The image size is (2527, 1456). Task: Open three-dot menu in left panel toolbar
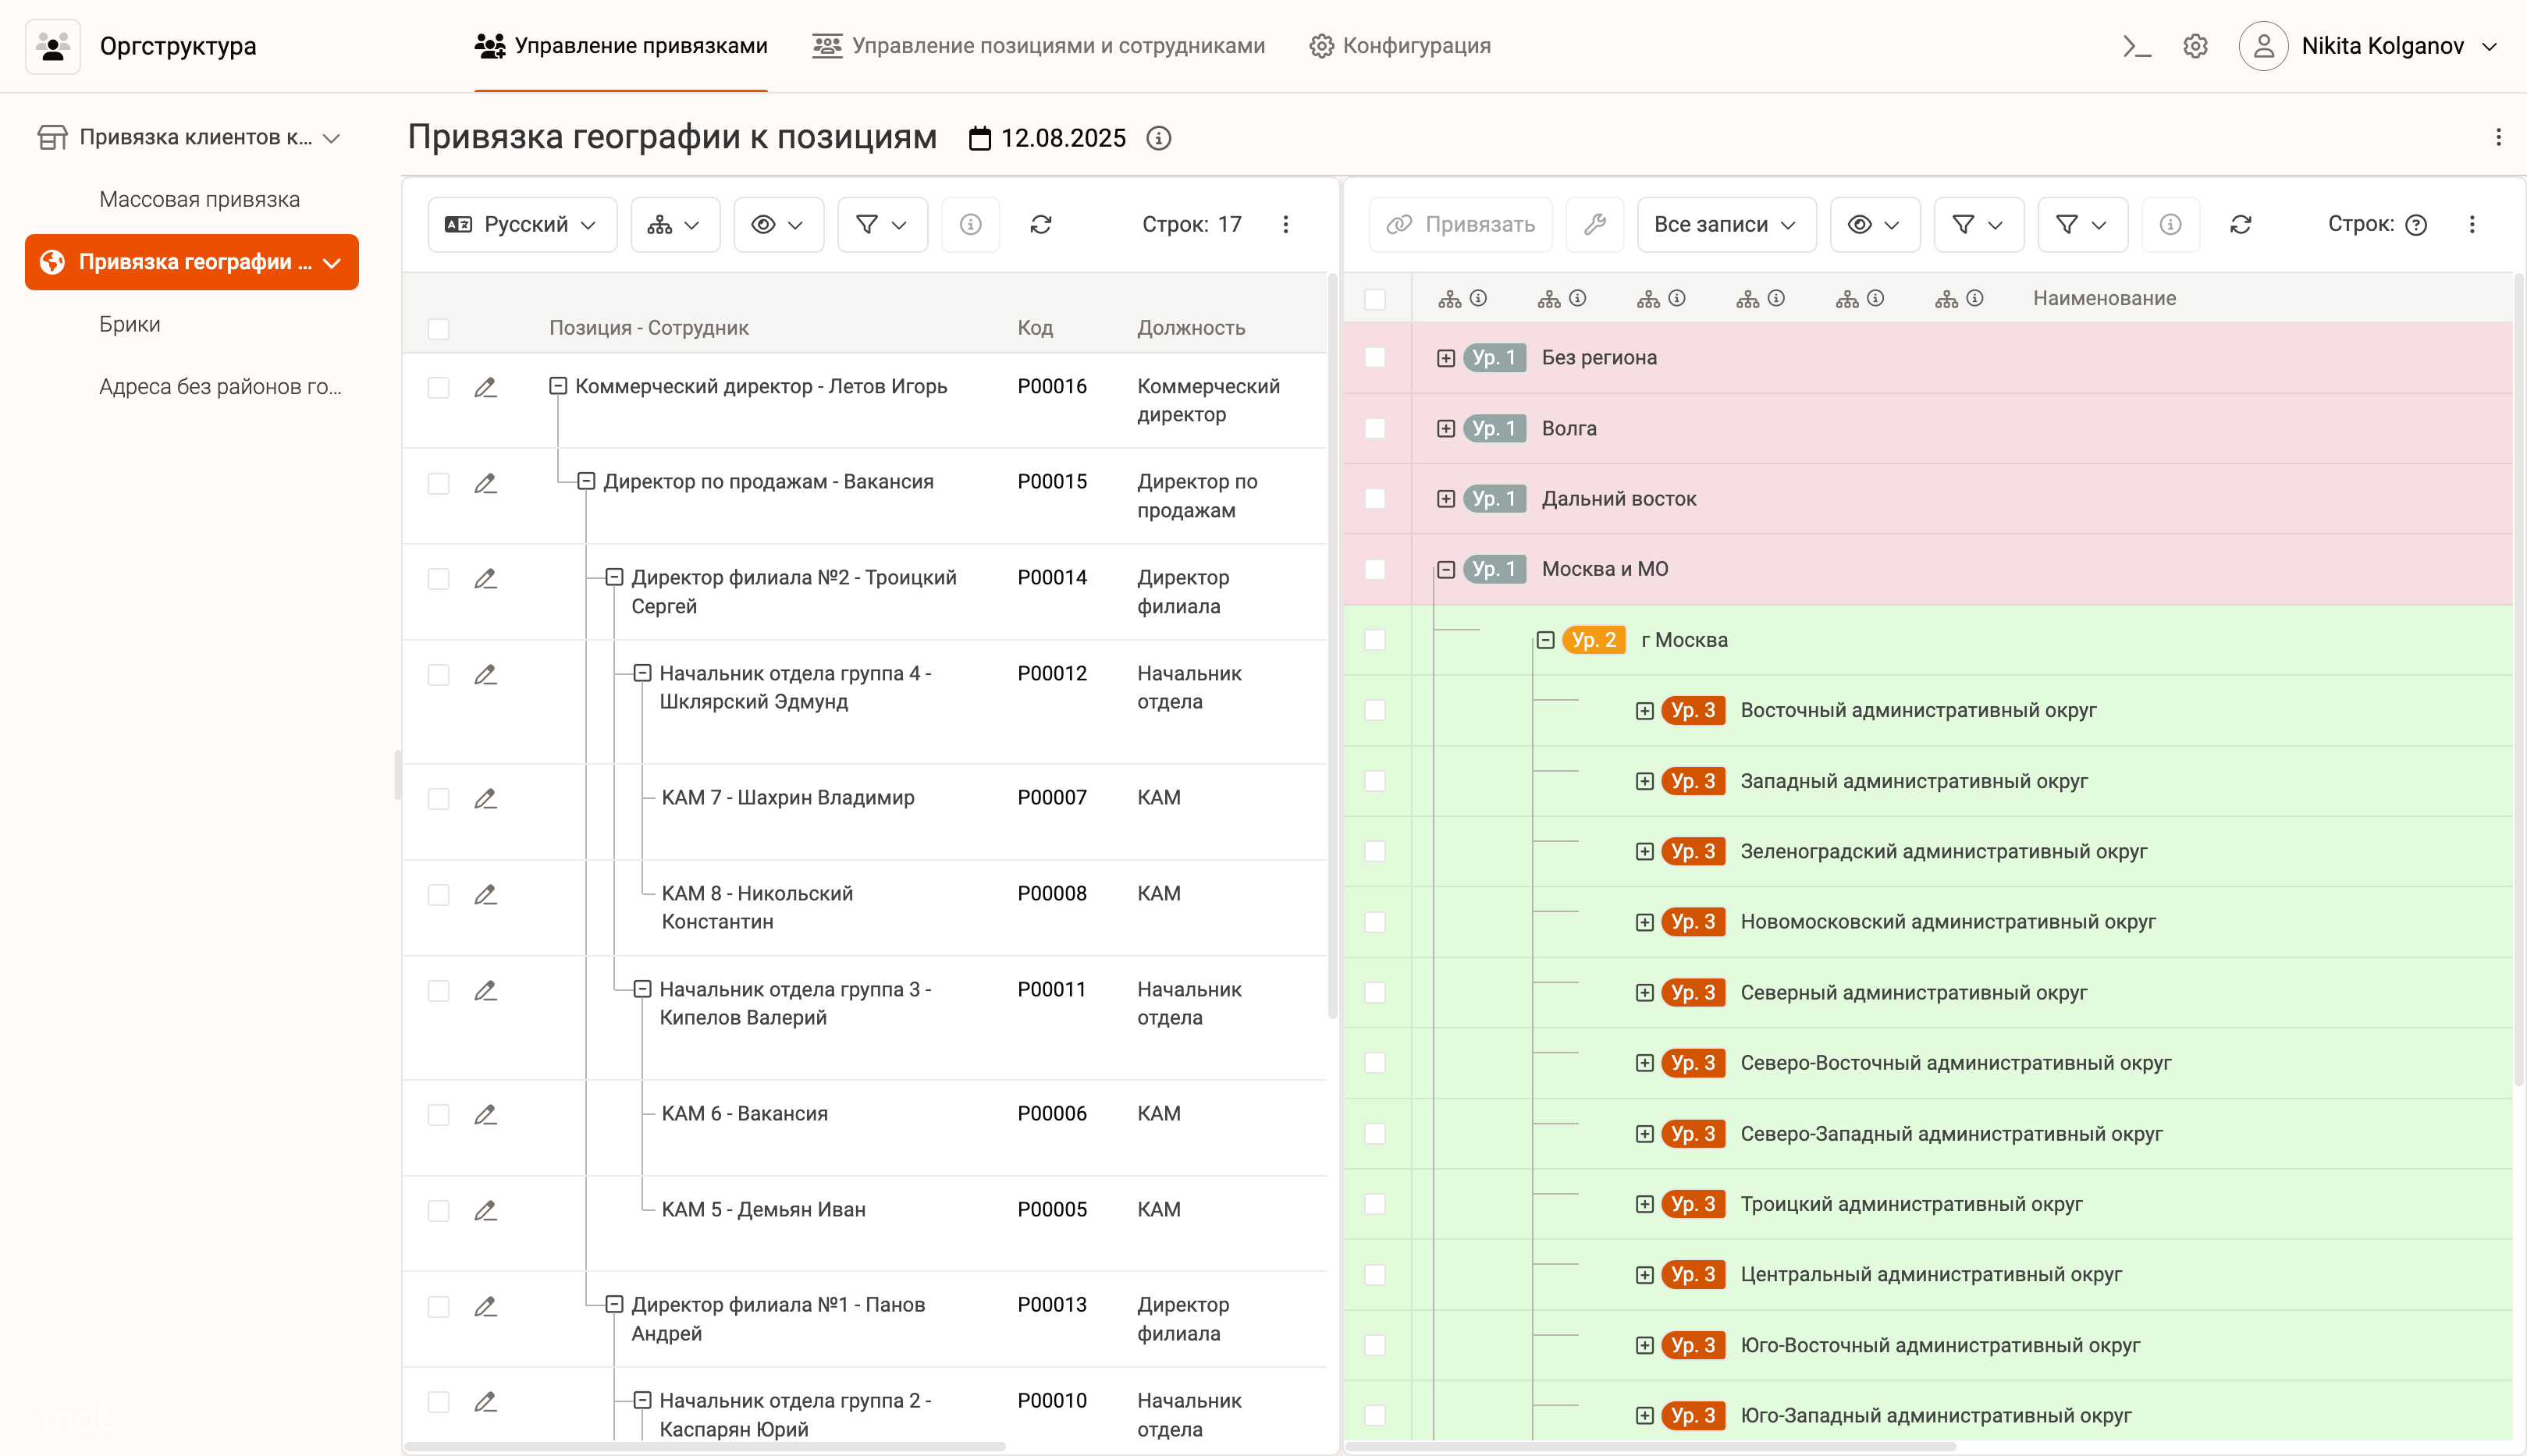1286,224
